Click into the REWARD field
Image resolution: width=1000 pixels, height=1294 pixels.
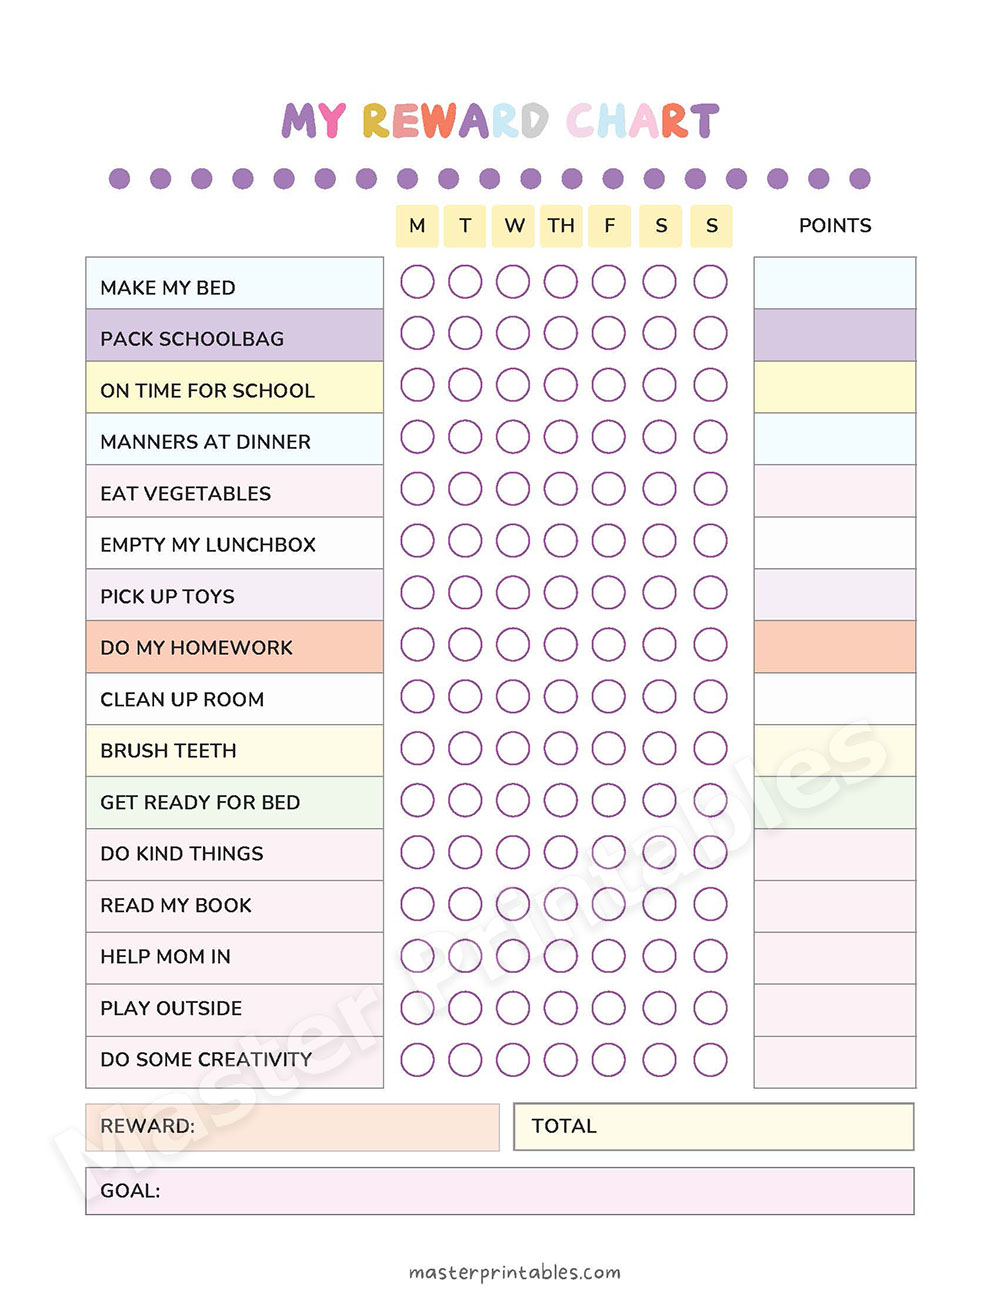[340, 1127]
